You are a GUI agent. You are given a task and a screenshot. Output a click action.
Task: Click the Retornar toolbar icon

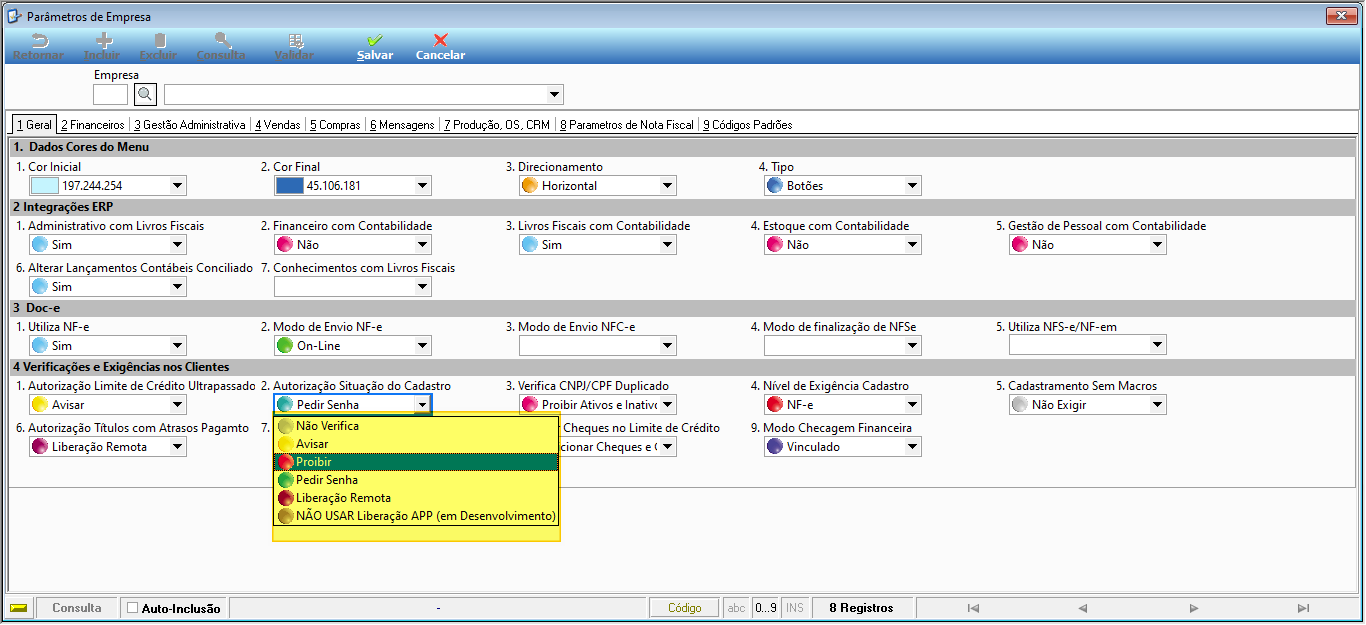[39, 41]
